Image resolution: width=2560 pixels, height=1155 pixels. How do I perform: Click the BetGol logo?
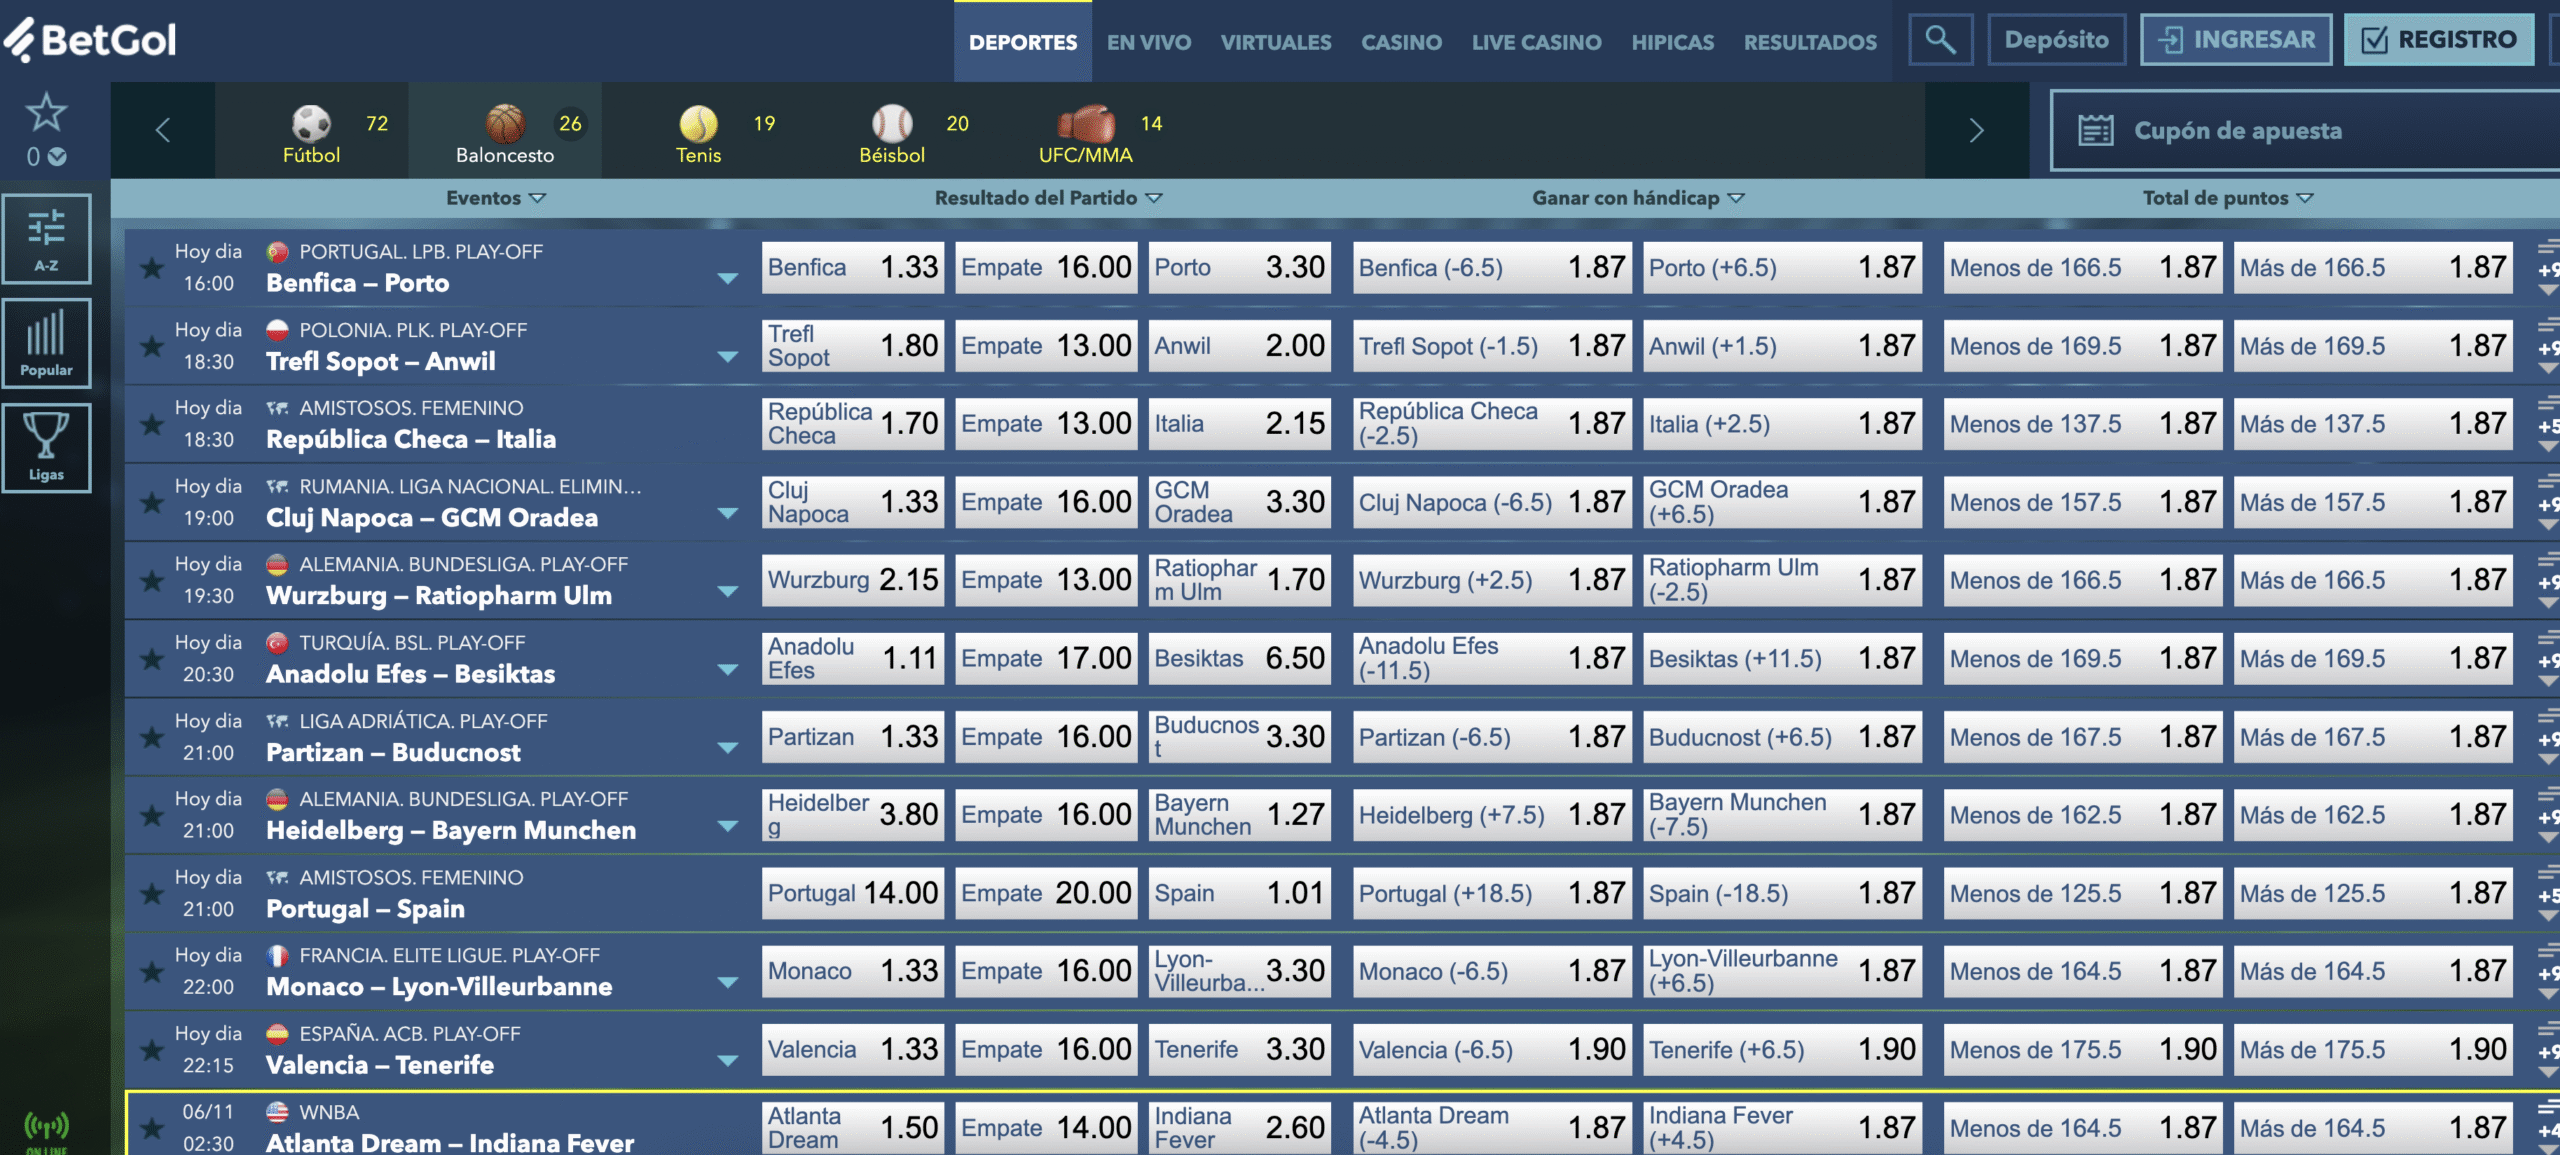click(x=90, y=40)
